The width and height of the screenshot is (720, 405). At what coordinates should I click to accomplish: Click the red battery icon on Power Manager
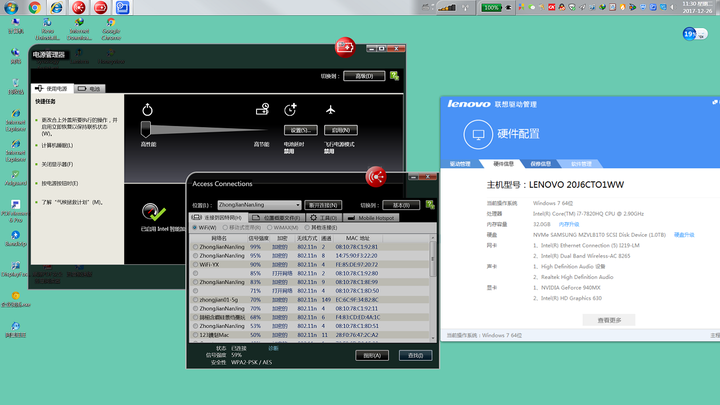345,47
